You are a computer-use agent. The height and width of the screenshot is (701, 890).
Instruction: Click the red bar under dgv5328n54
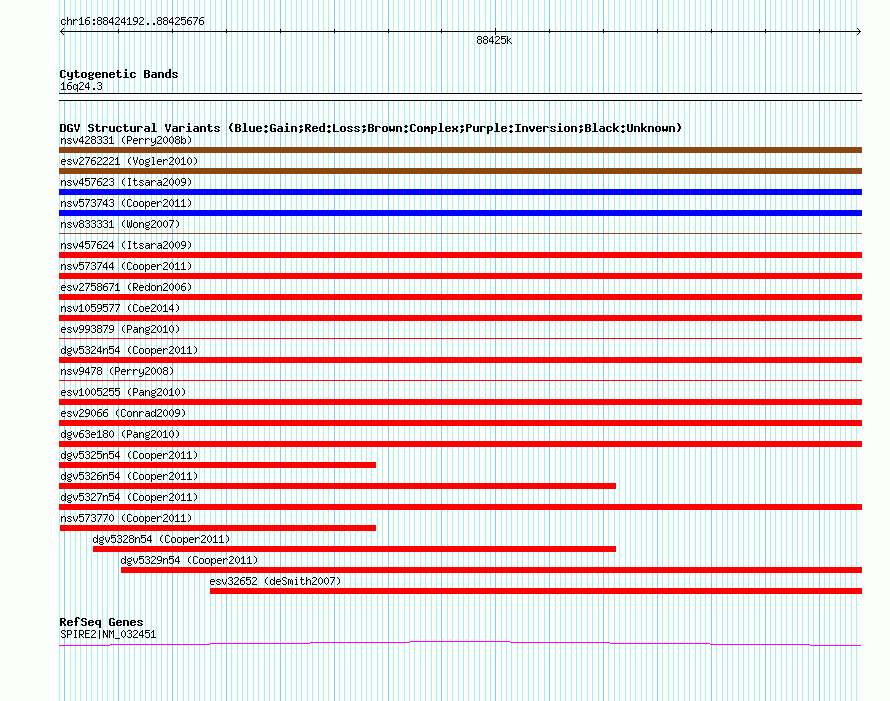click(354, 549)
